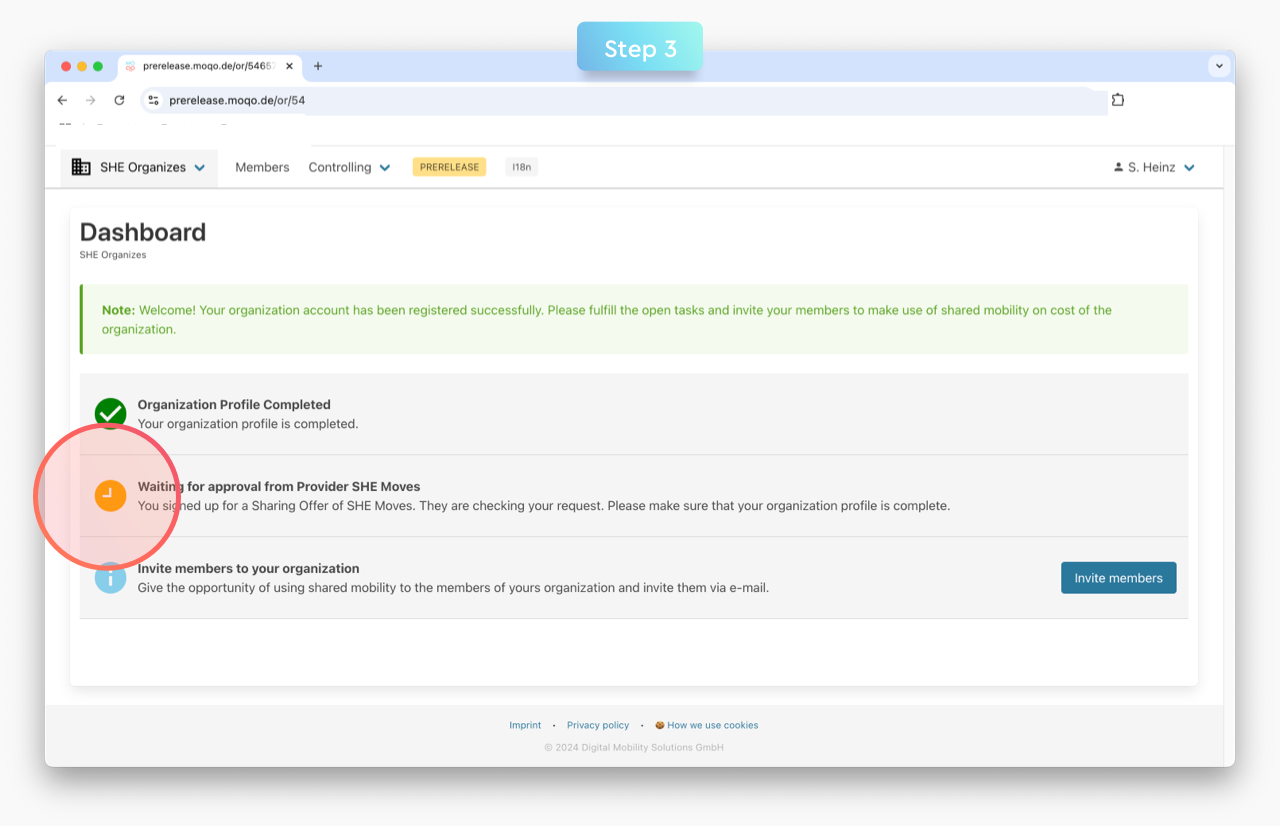Screen dimensions: 1280x826
Task: Click the organization building icon
Action: [81, 167]
